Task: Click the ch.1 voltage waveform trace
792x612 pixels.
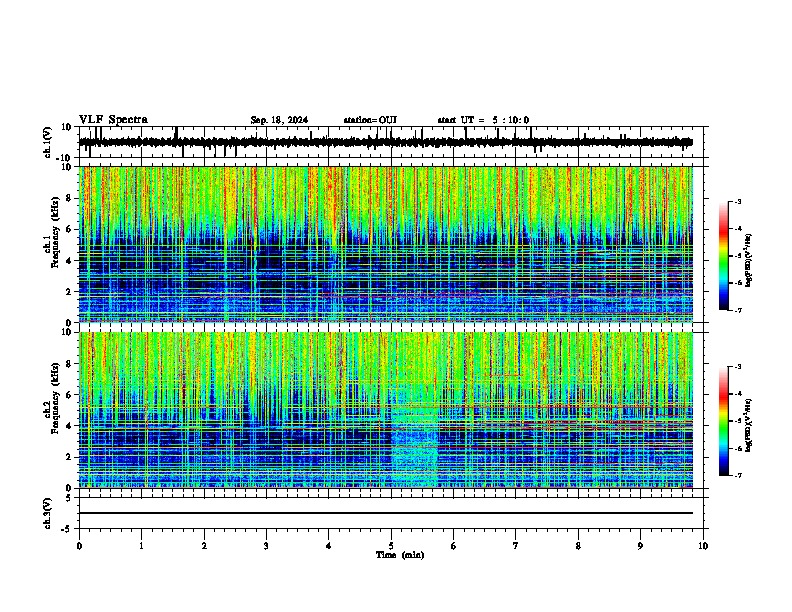Action: 385,142
